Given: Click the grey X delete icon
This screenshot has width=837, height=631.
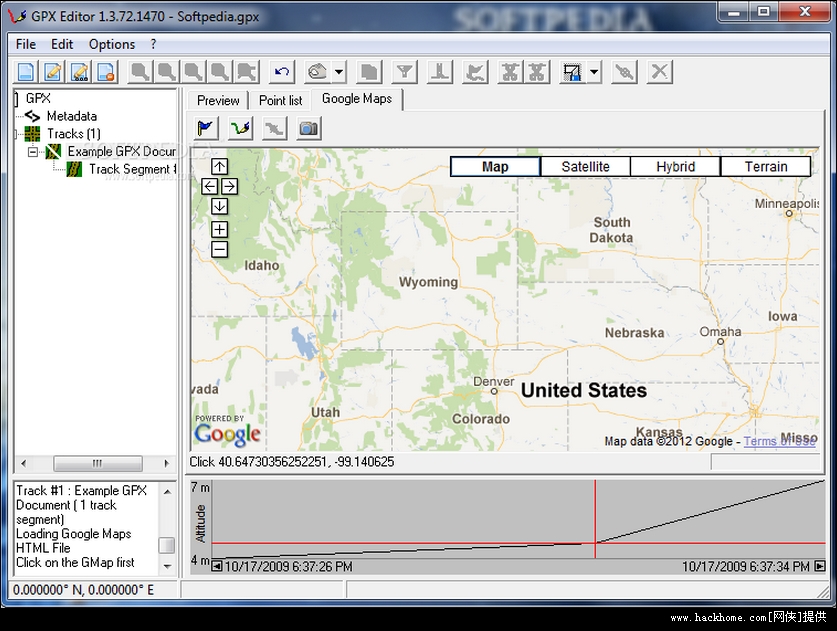Looking at the screenshot, I should (x=660, y=72).
